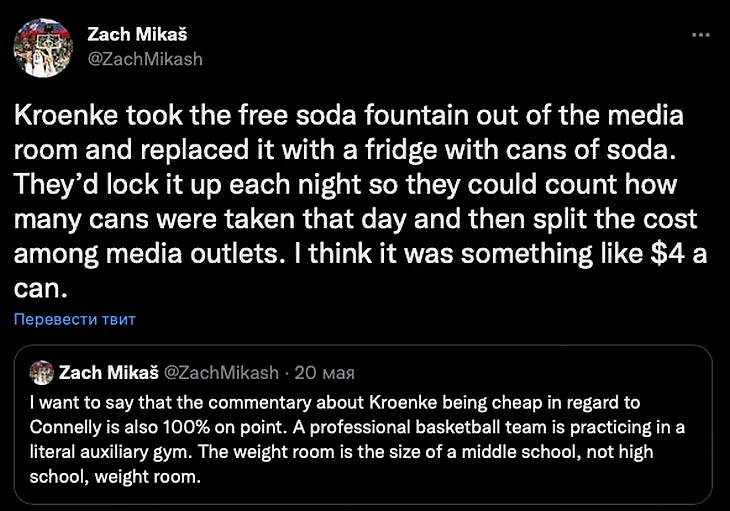Open the tweet's three-dot more options
Viewport: 730px width, 511px height.
703,34
